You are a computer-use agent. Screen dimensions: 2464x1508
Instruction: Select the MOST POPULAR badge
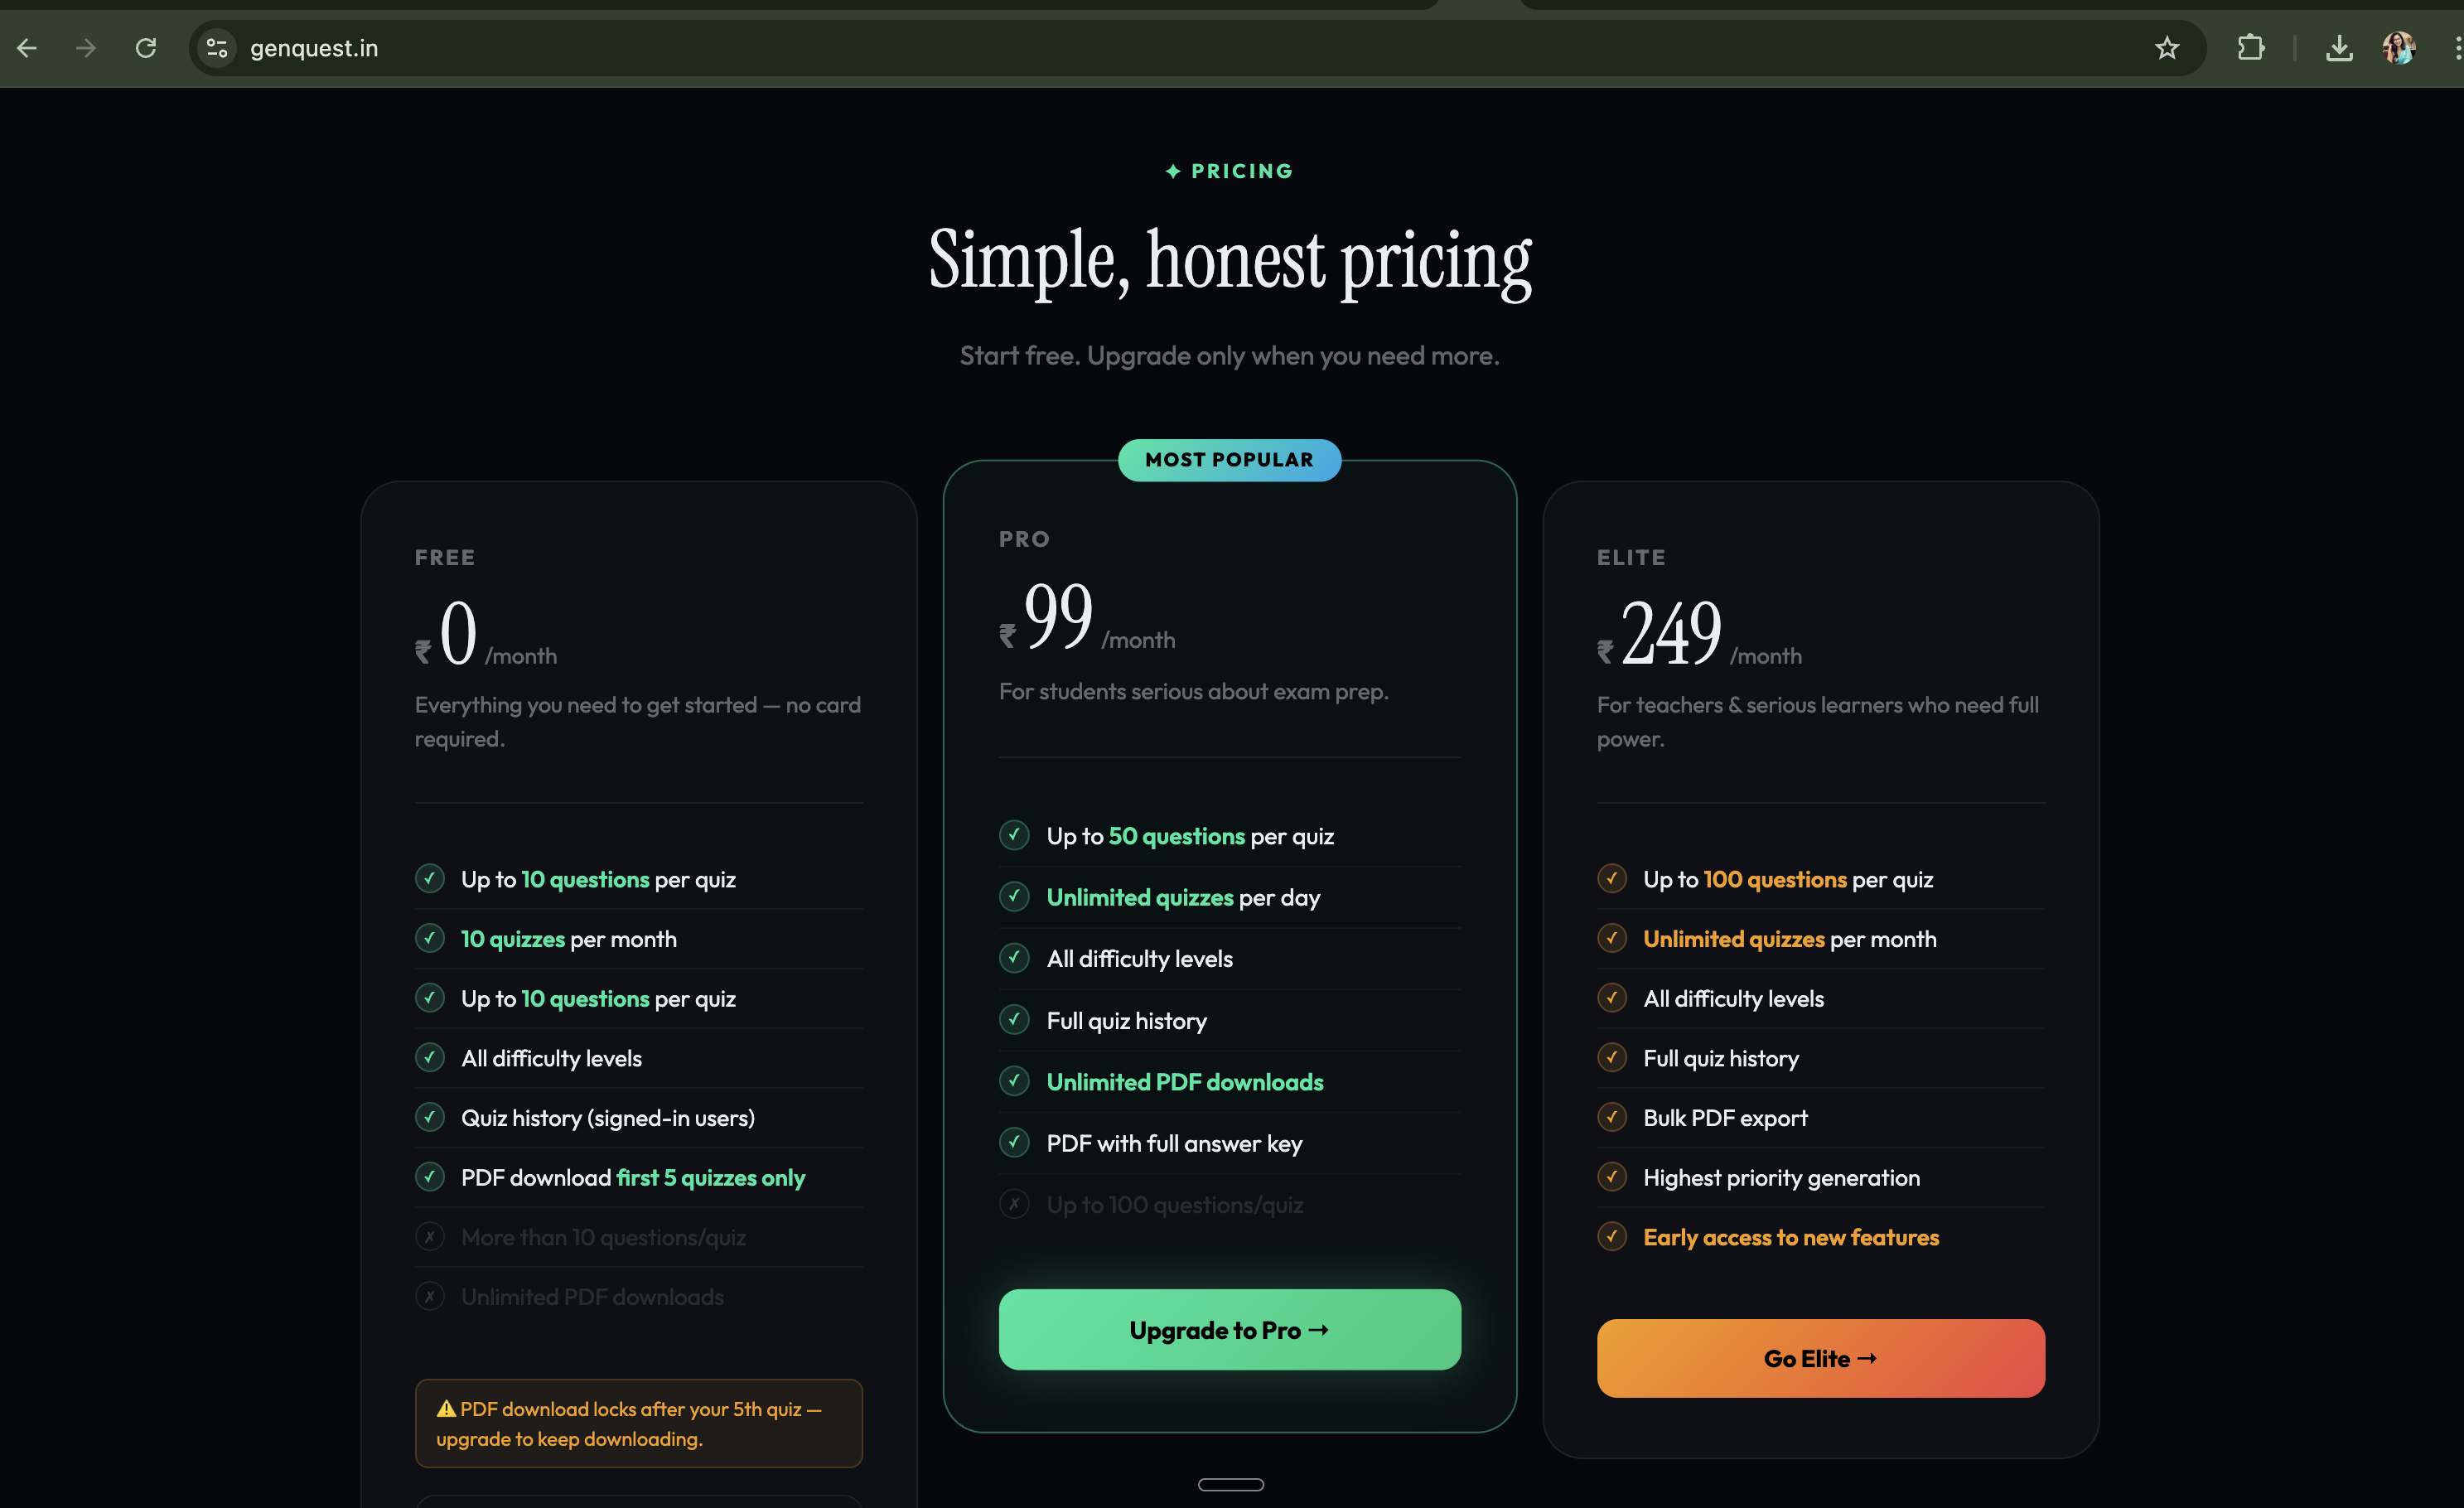point(1229,459)
